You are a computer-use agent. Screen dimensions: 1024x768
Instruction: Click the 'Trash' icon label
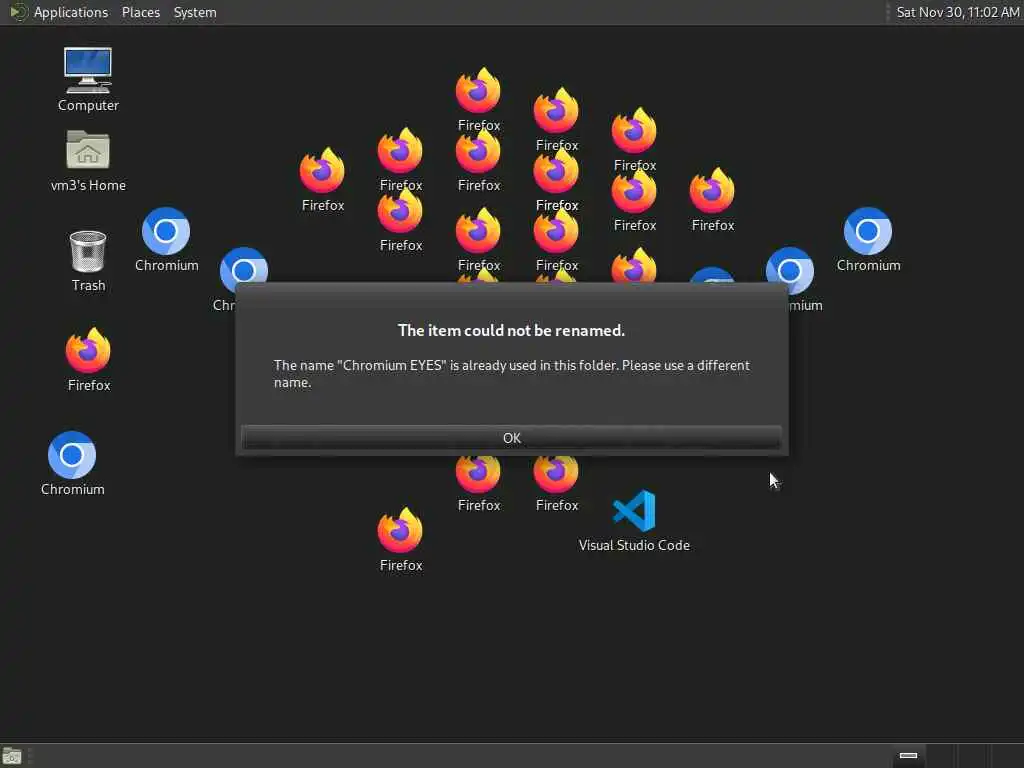(x=88, y=285)
